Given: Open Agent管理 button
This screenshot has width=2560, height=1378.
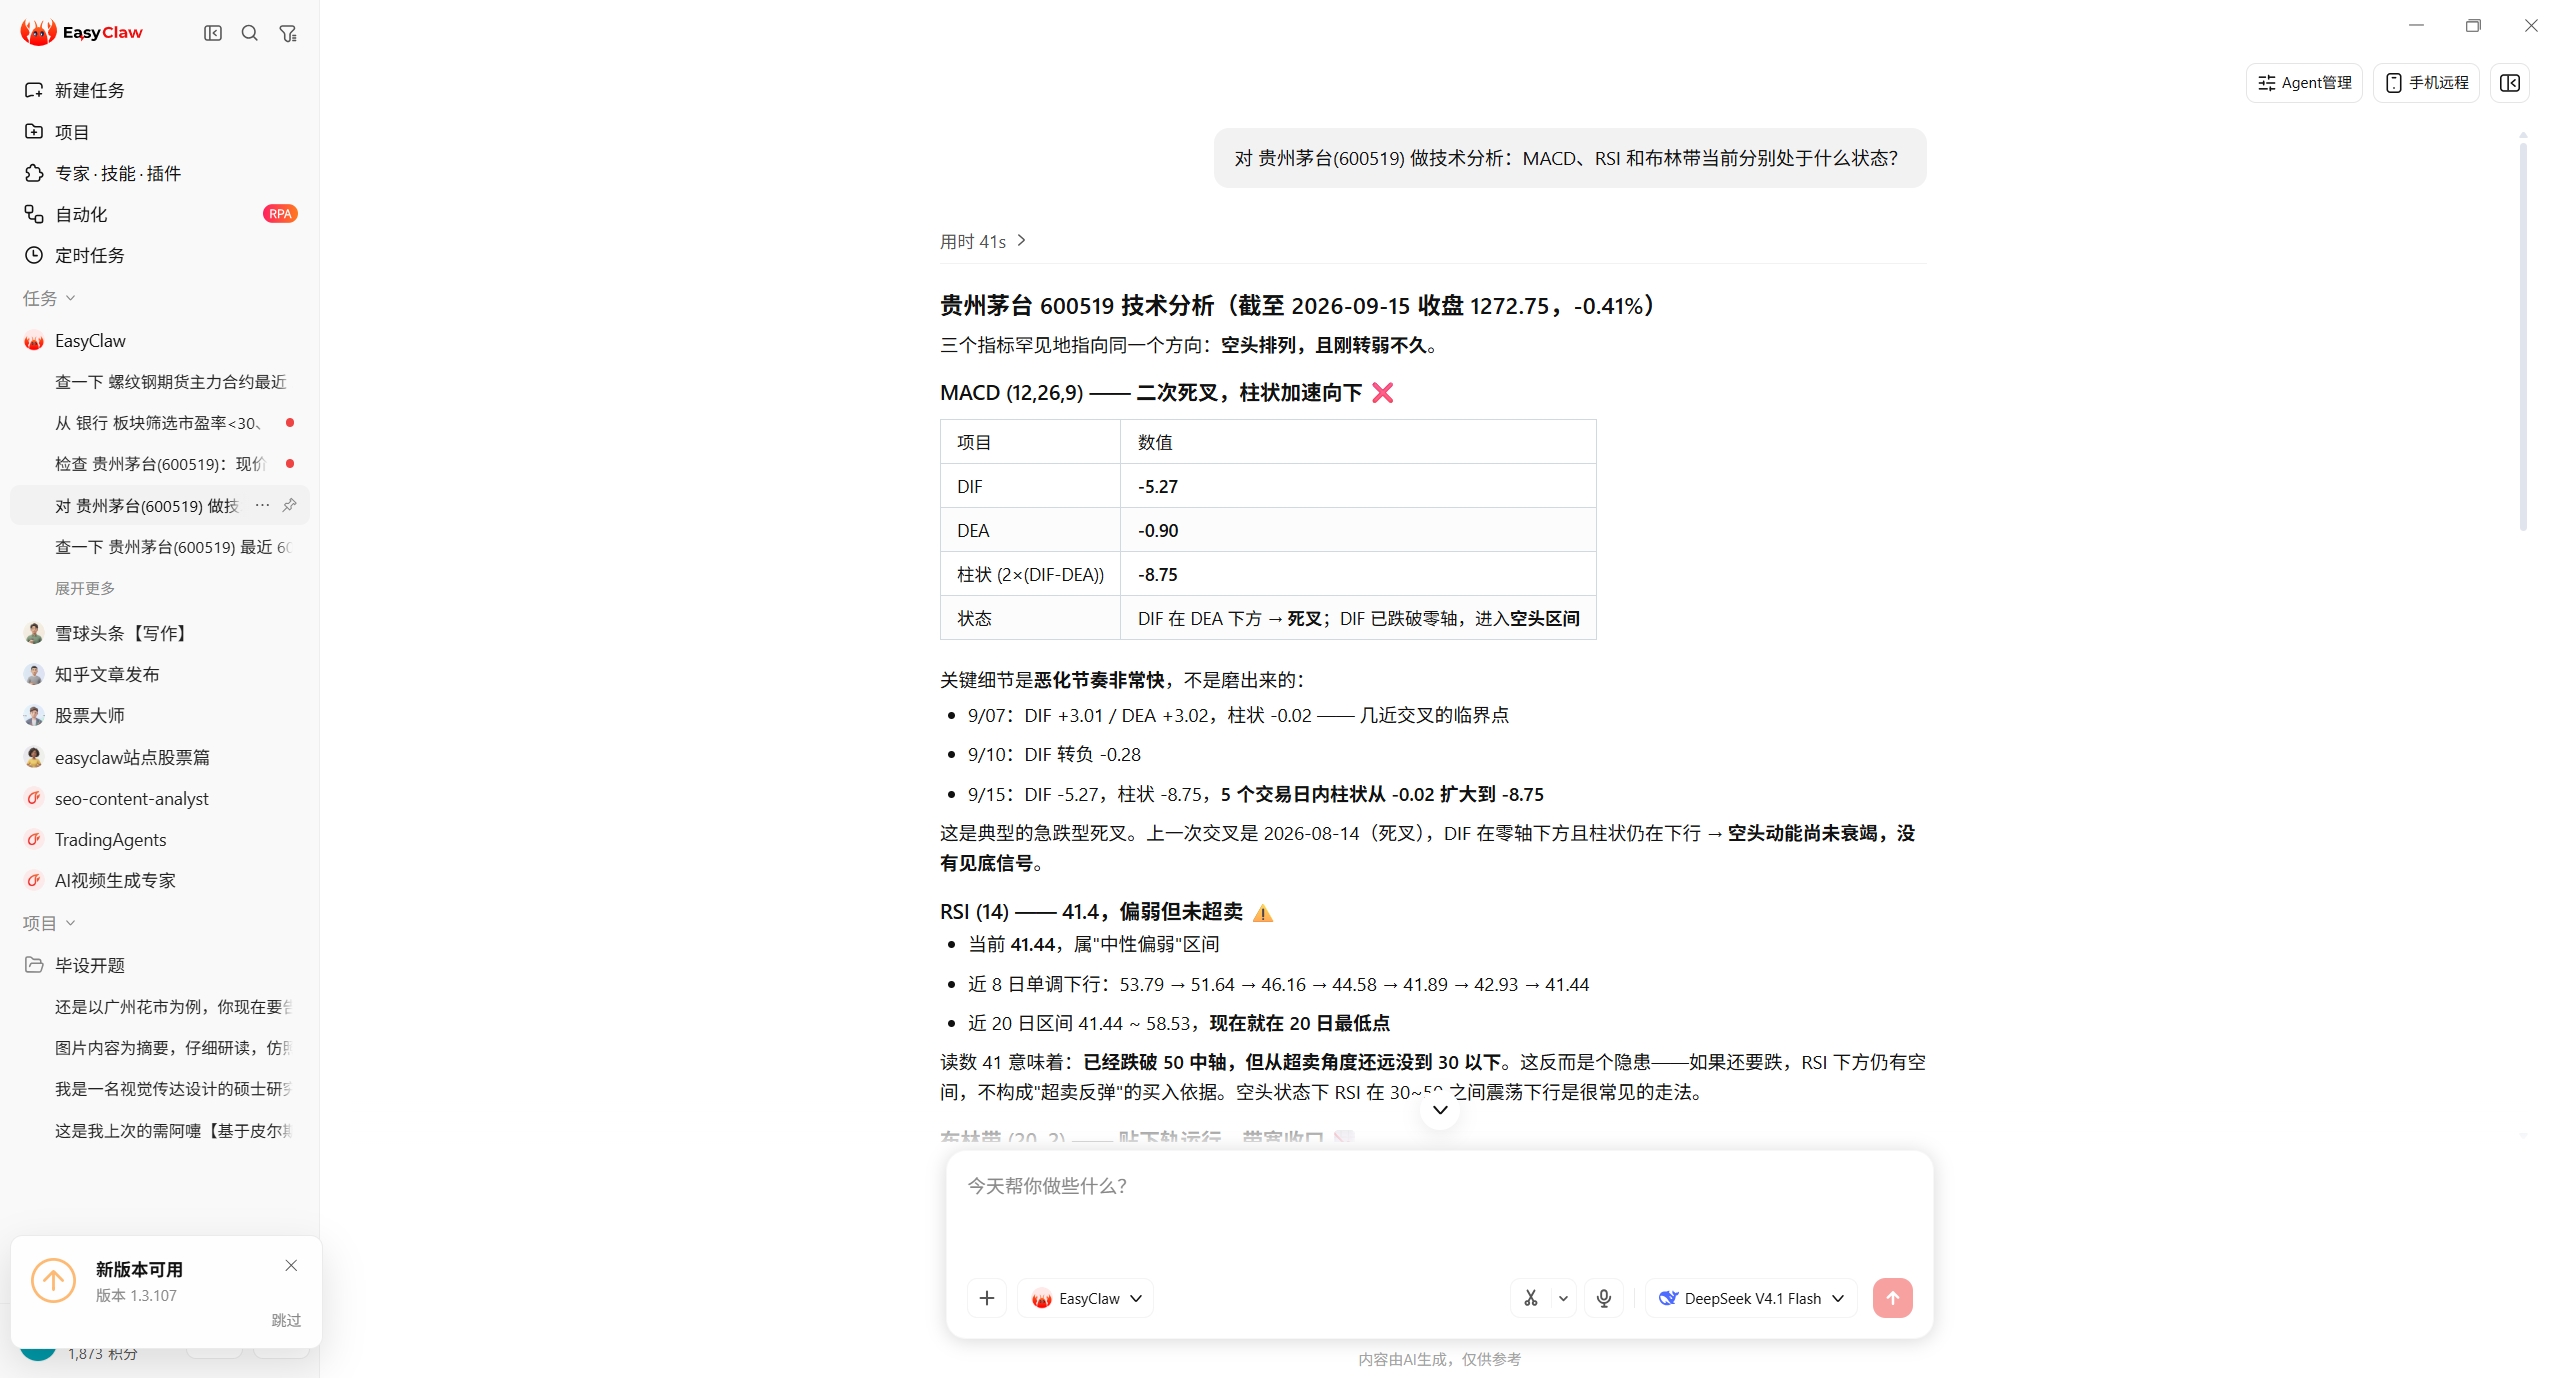Looking at the screenshot, I should (x=2304, y=82).
